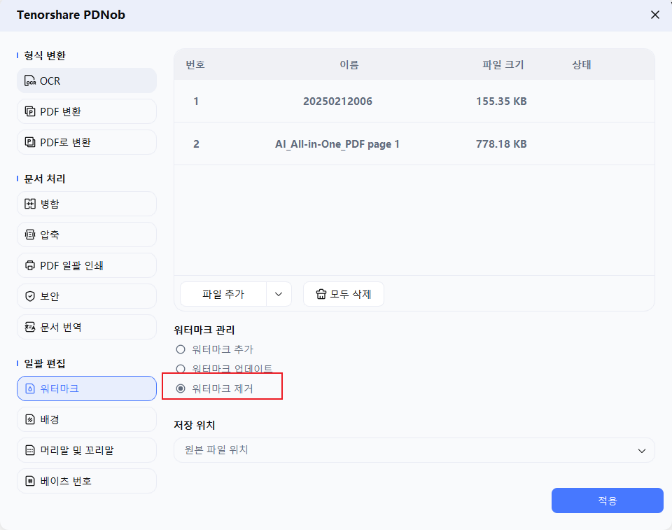Click the 모두 삭제 button
This screenshot has height=530, width=672.
[x=344, y=294]
